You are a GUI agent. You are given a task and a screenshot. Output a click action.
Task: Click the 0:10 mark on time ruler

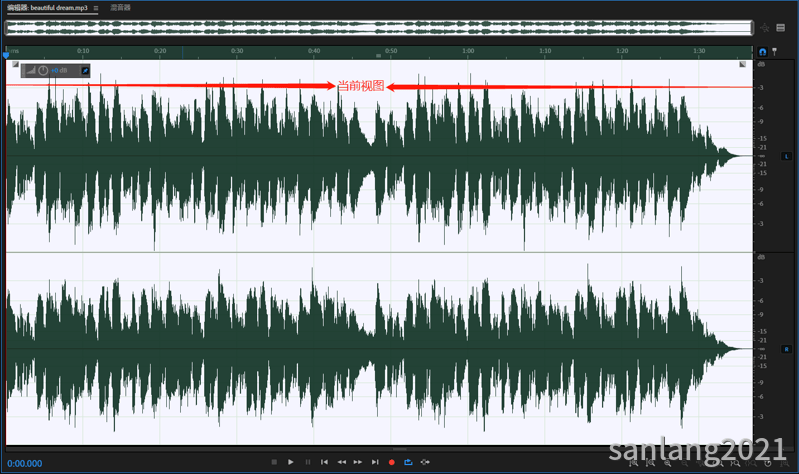(x=83, y=51)
